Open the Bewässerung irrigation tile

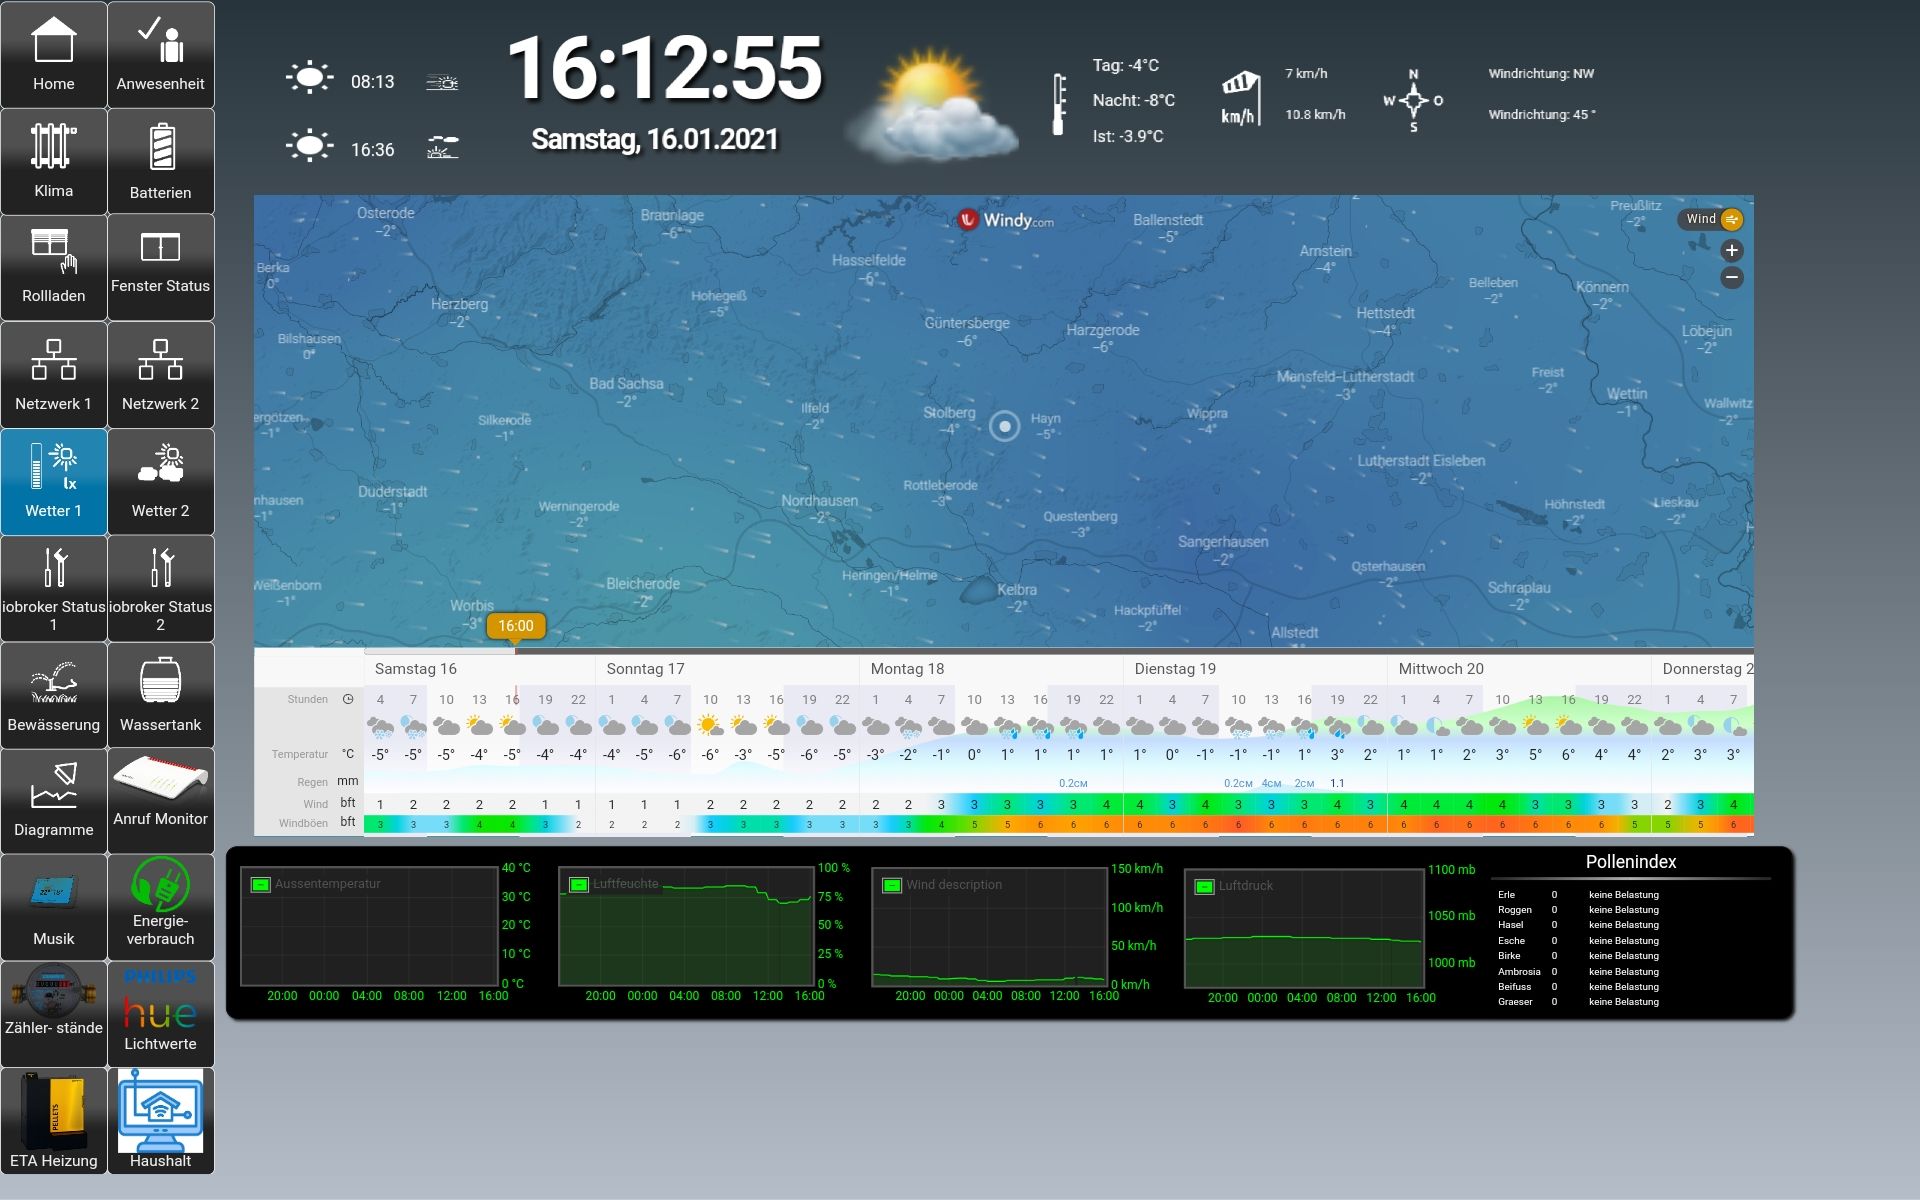click(54, 695)
